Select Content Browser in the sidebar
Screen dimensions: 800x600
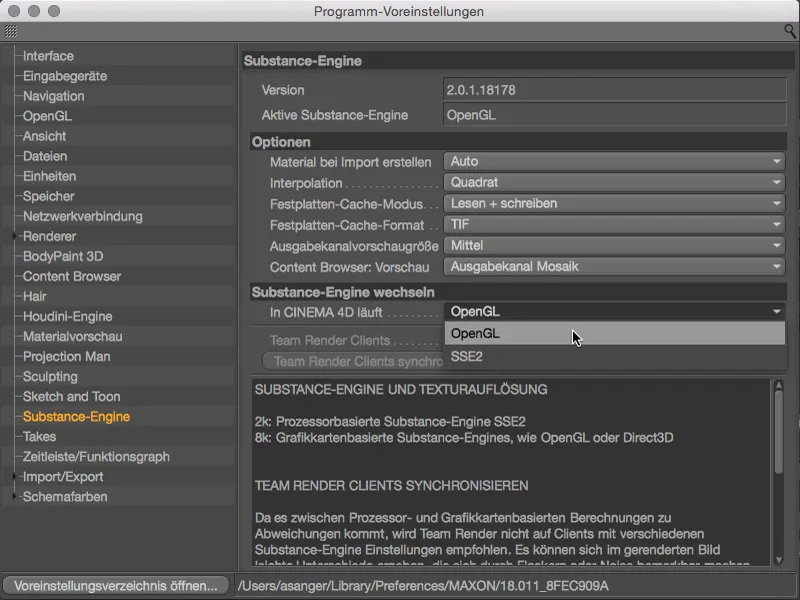(72, 276)
